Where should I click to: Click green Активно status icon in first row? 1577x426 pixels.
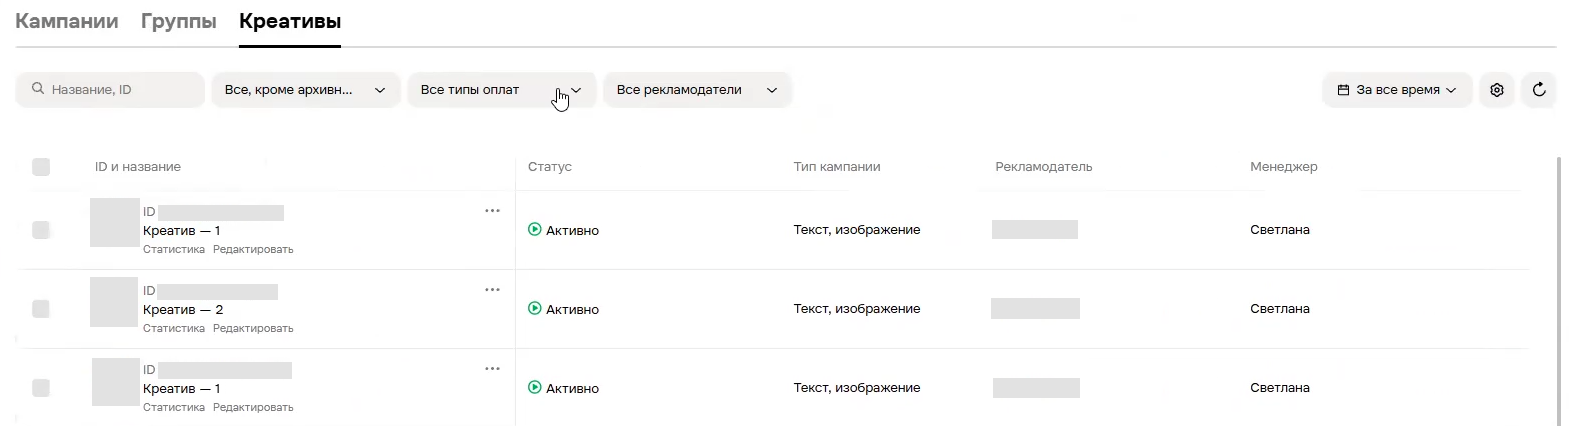point(534,229)
